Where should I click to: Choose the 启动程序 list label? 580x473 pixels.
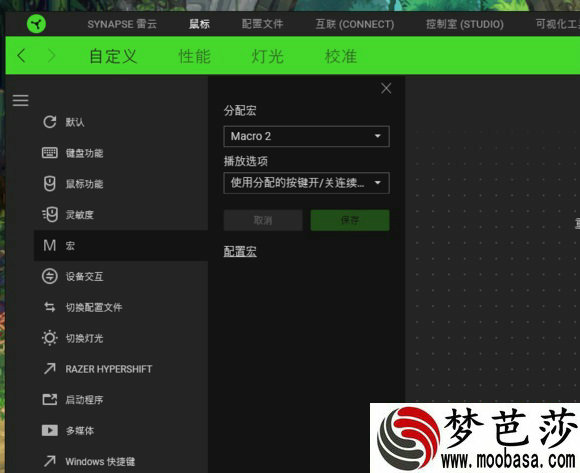pyautogui.click(x=84, y=399)
